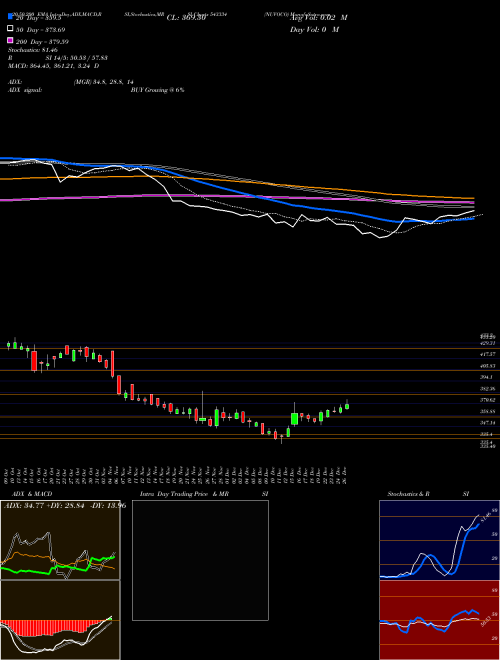500x660 pixels.
Task: Click the large green candle after the December low
Action: [295, 419]
